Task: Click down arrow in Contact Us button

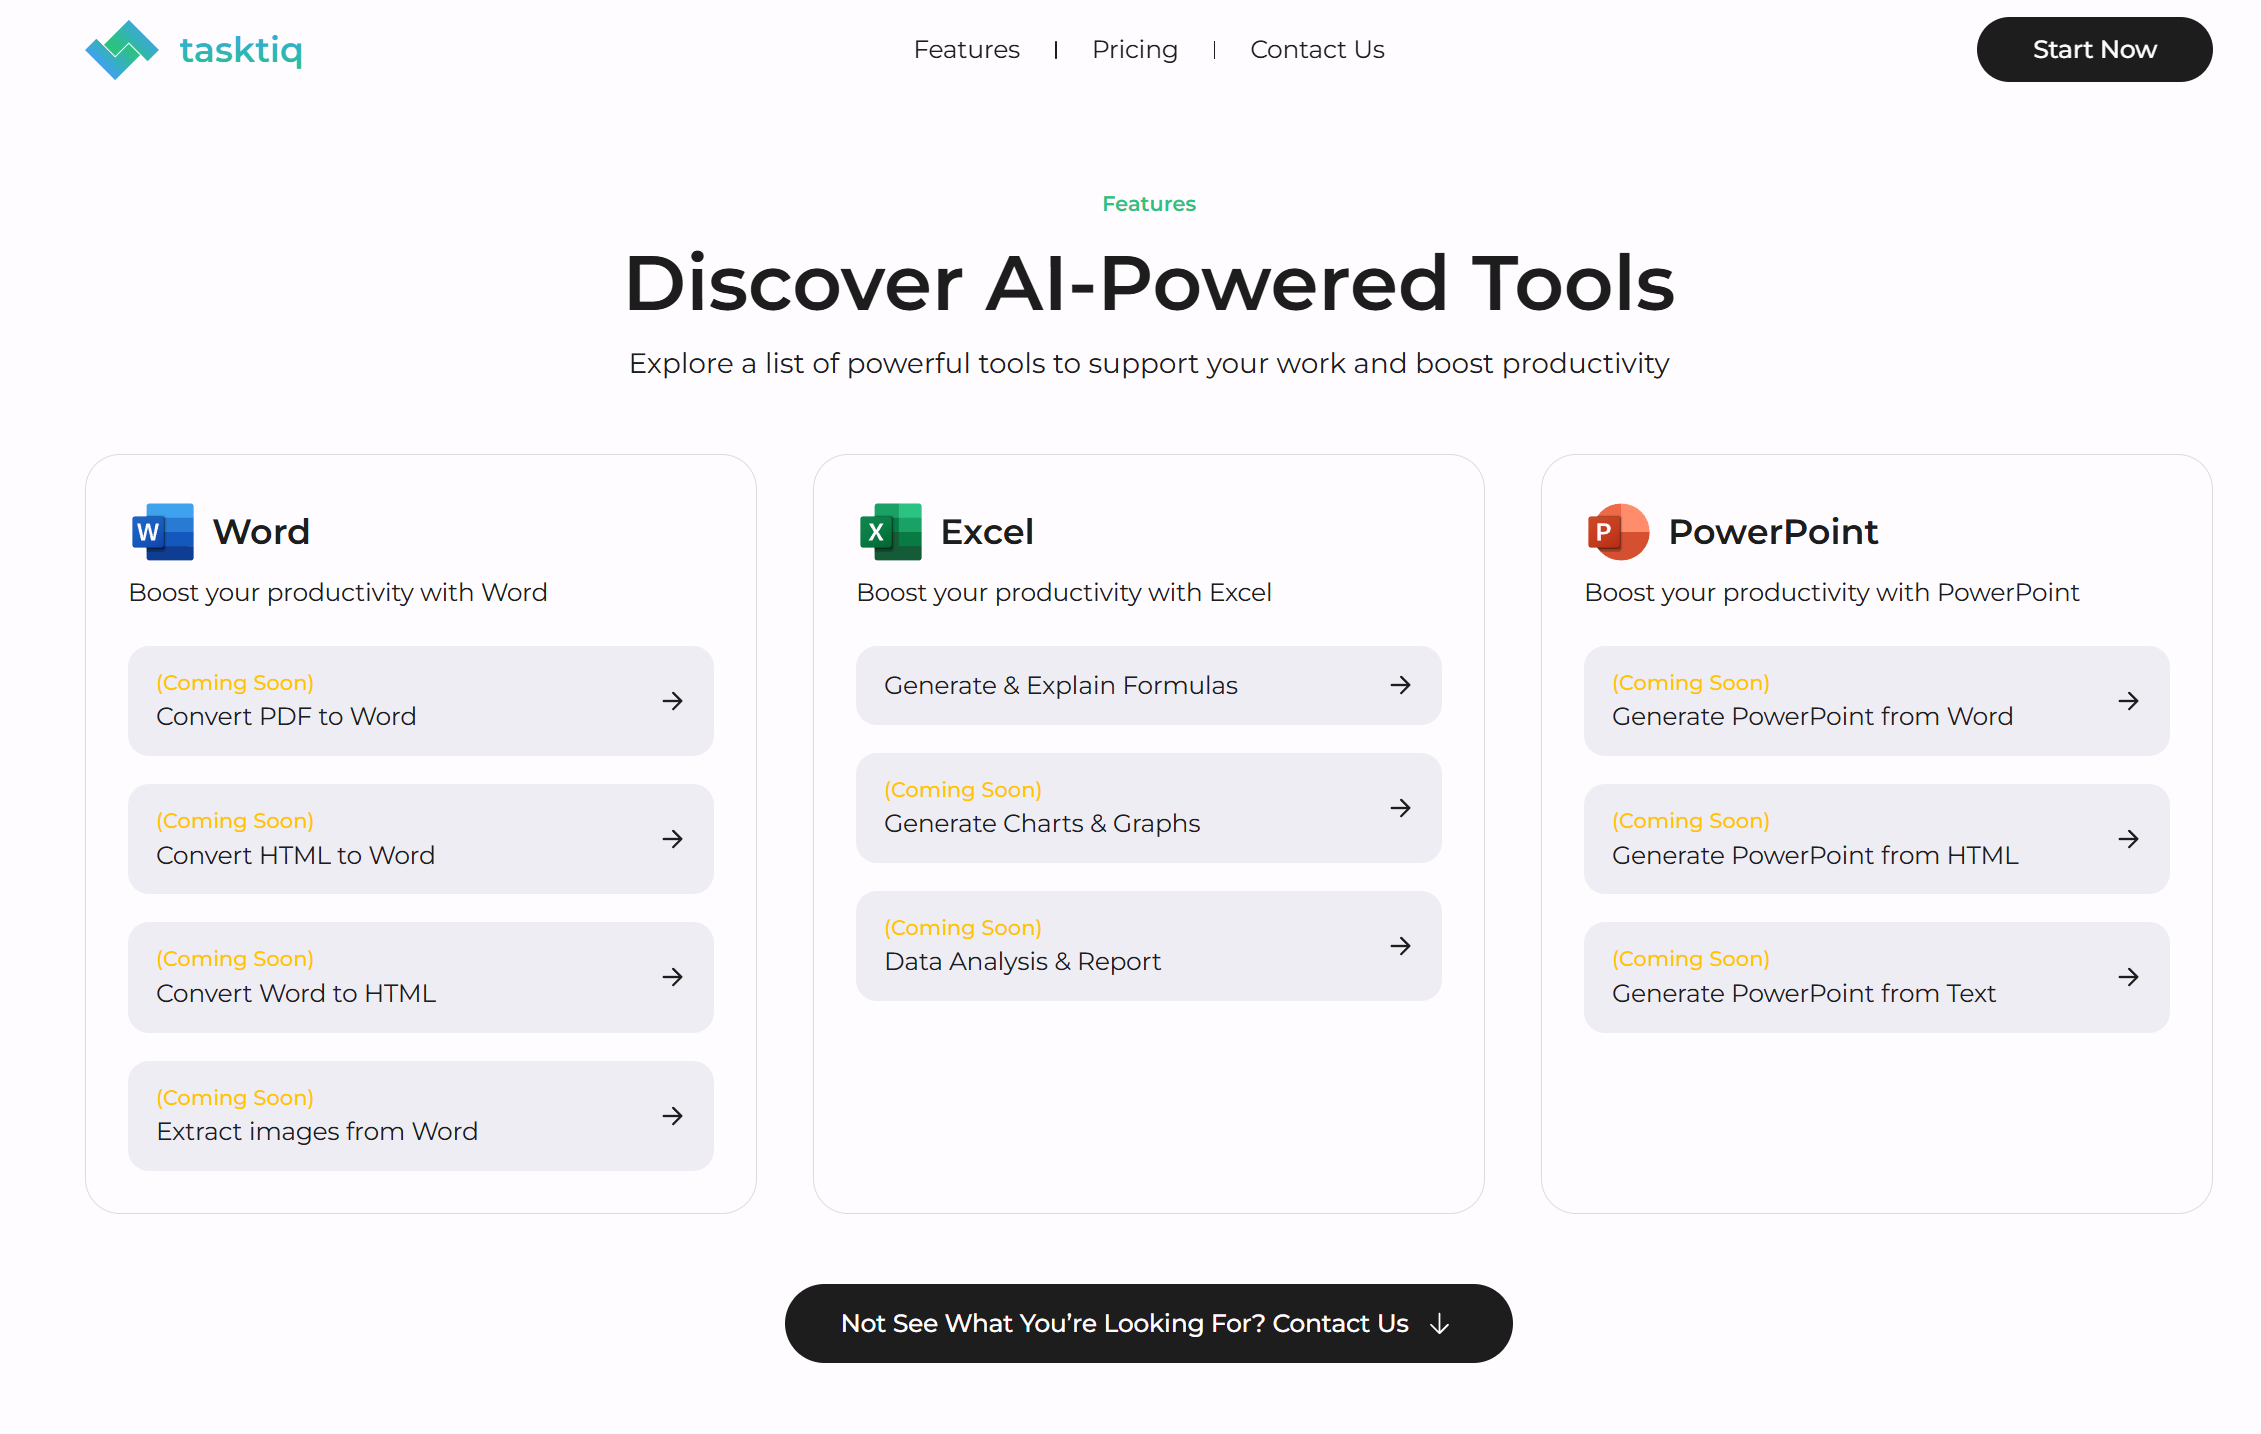Action: coord(1439,1324)
